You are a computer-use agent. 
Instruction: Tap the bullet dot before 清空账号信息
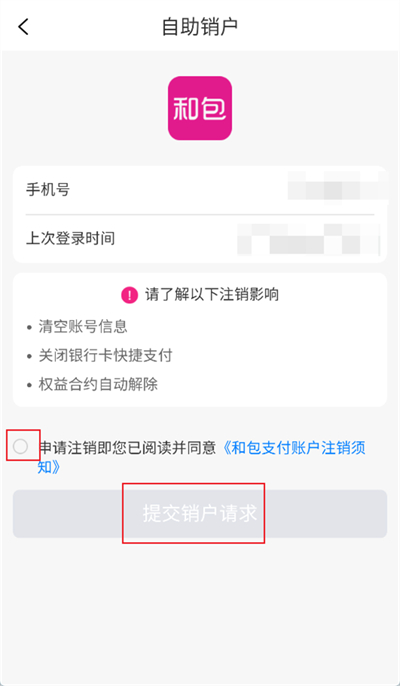(x=29, y=327)
